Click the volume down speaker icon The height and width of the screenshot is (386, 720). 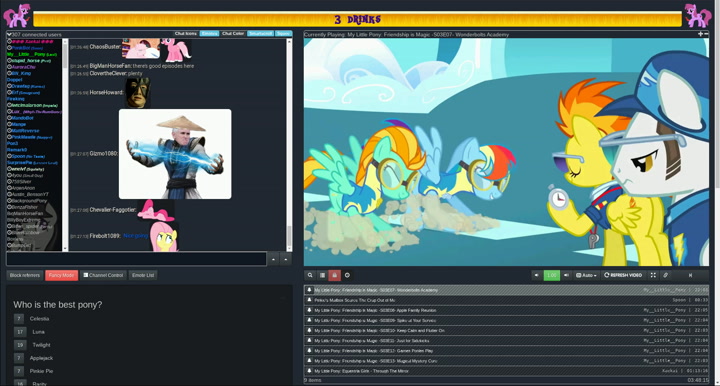click(x=536, y=275)
